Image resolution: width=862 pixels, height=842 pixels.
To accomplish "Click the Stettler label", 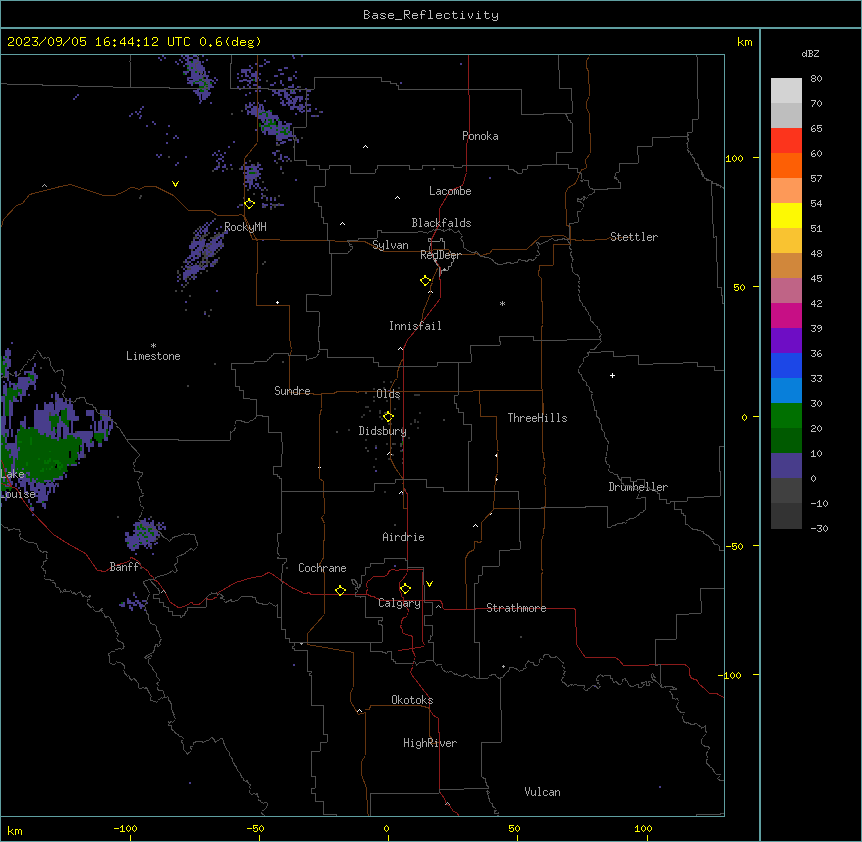I will pyautogui.click(x=634, y=237).
